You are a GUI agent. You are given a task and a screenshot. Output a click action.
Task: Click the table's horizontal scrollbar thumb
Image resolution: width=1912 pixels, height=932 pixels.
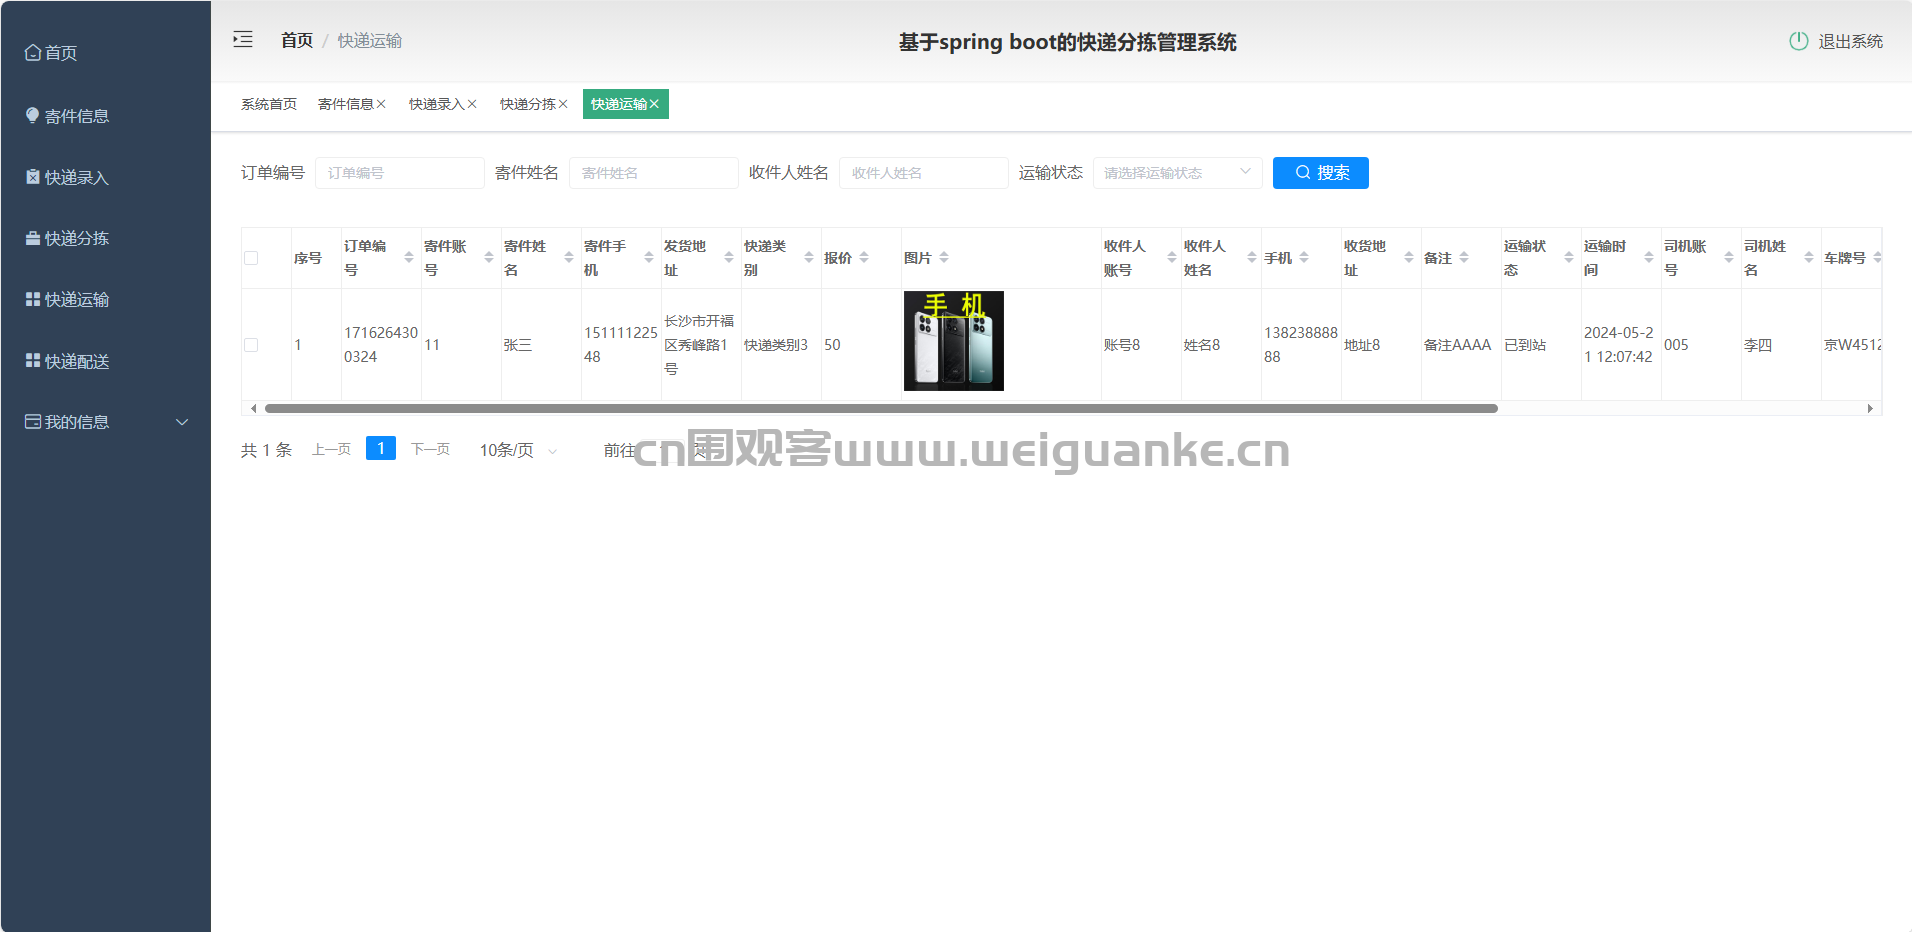[880, 408]
